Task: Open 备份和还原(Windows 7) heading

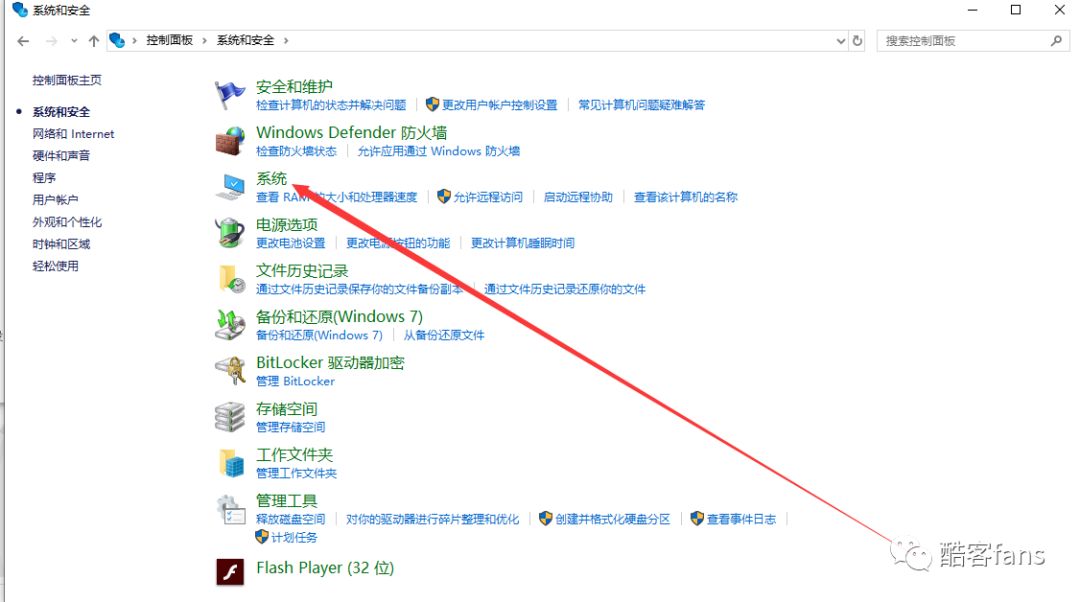Action: pos(339,317)
